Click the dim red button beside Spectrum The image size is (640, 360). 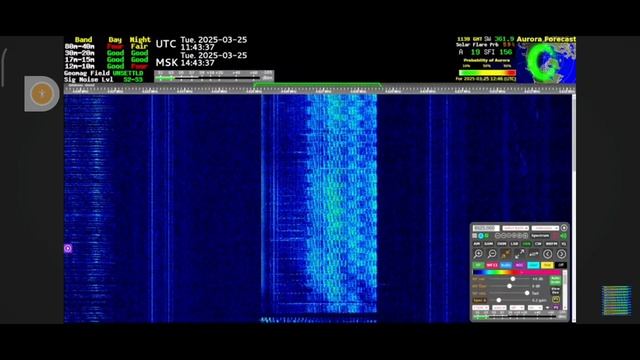[x=555, y=236]
